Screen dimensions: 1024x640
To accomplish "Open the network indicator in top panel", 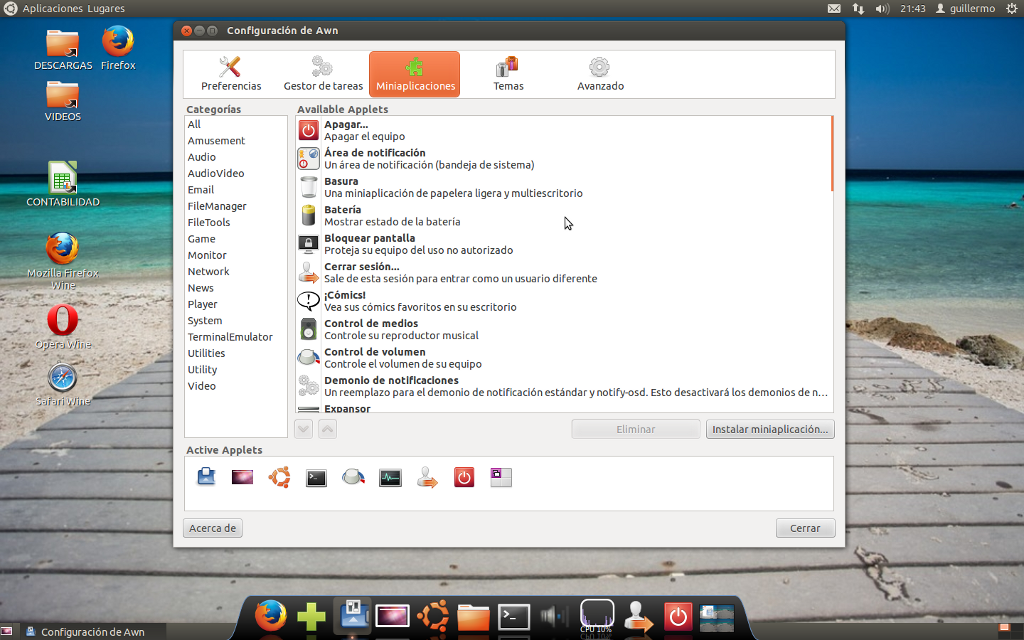I will point(858,8).
